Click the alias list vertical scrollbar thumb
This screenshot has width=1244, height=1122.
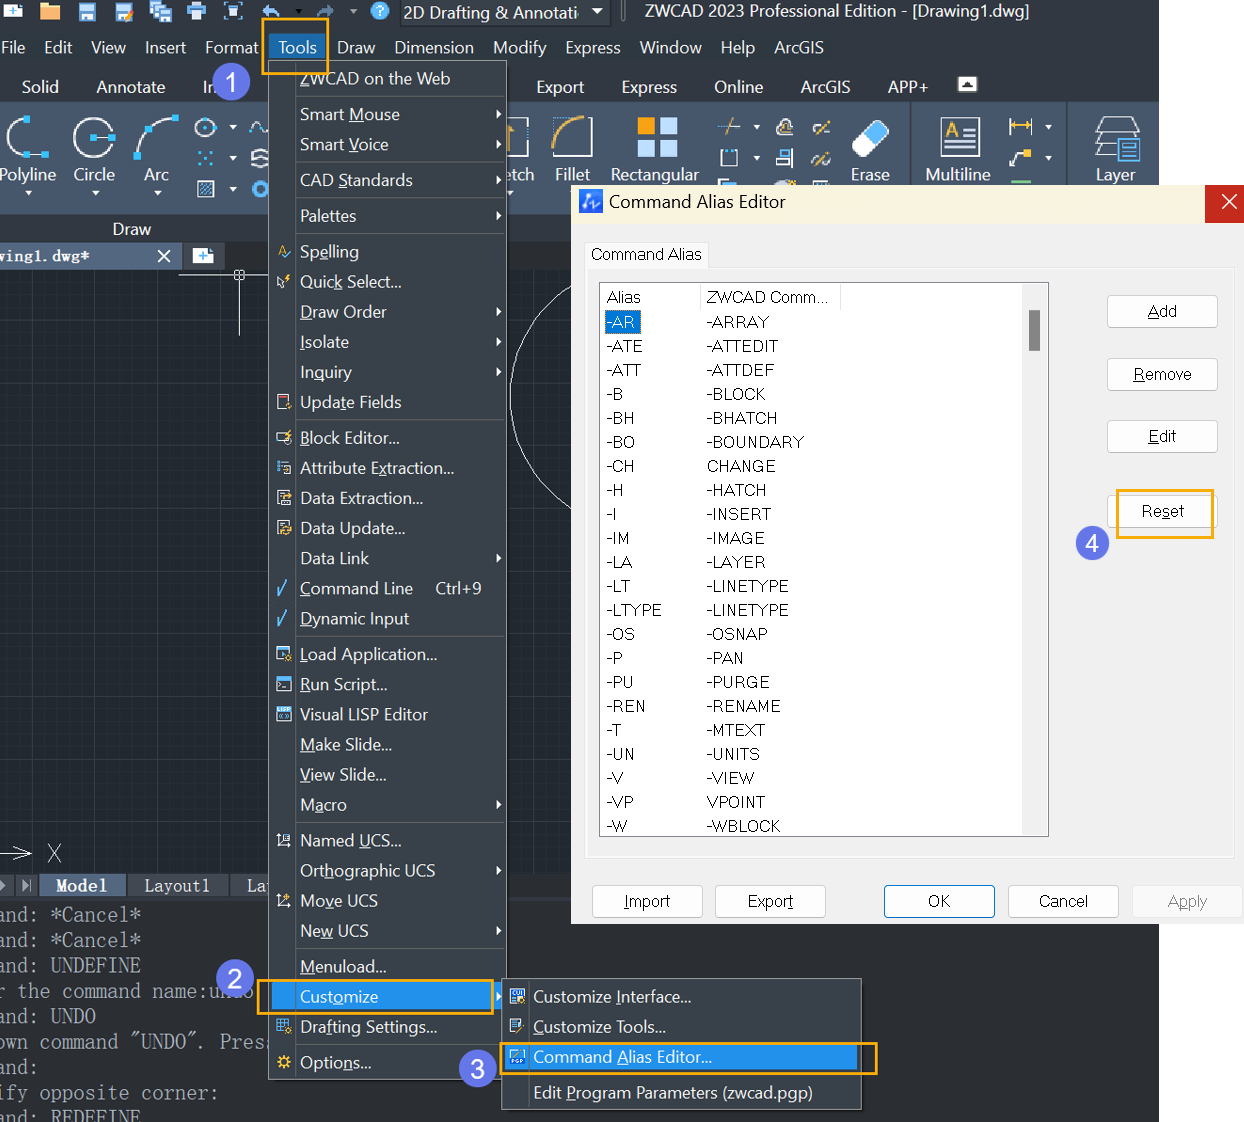coord(1034,330)
